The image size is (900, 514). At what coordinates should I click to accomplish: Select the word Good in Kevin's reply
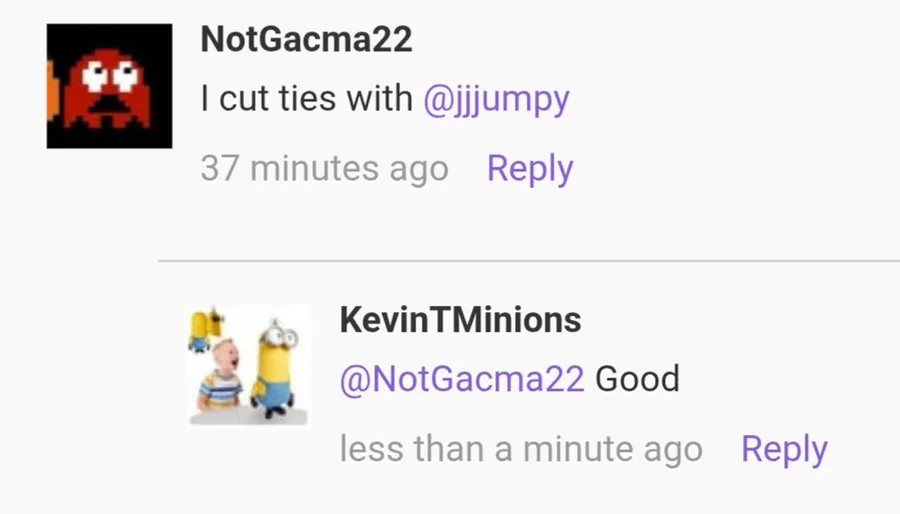click(637, 379)
